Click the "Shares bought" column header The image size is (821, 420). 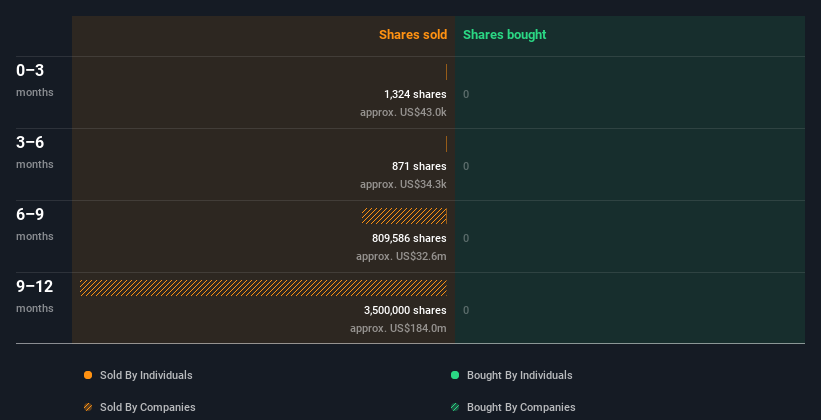(x=504, y=35)
